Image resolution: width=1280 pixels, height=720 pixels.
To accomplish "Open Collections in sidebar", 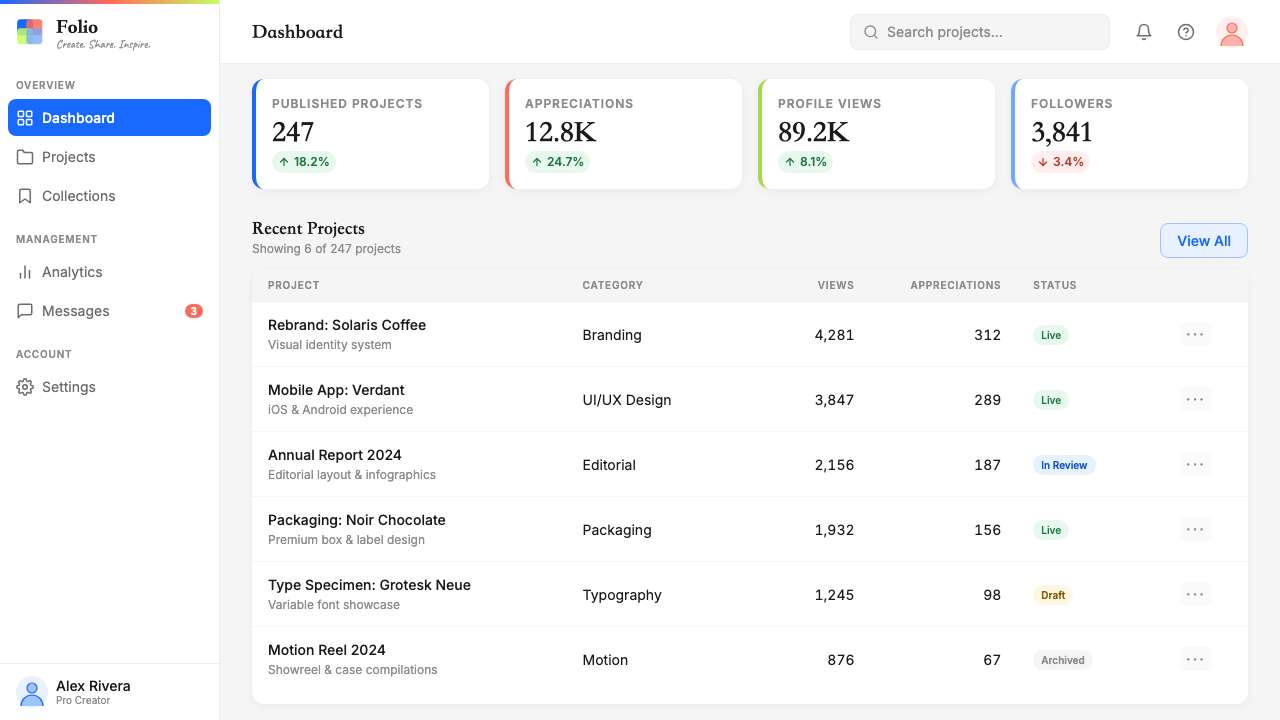I will [x=109, y=196].
